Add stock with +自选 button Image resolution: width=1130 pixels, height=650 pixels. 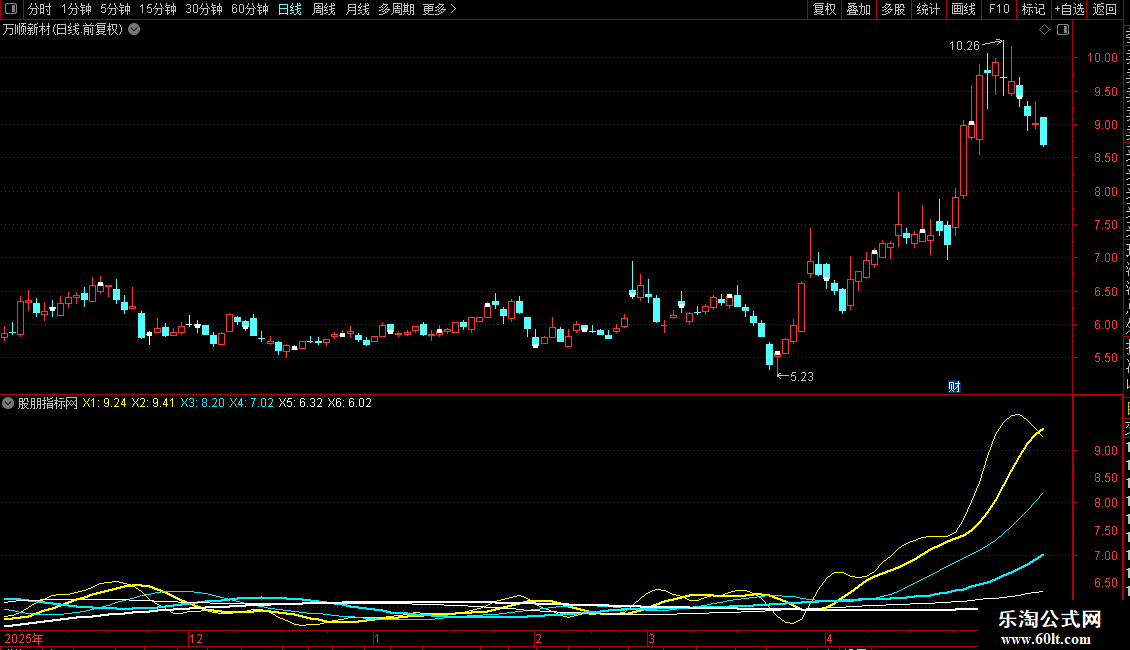coord(1069,9)
